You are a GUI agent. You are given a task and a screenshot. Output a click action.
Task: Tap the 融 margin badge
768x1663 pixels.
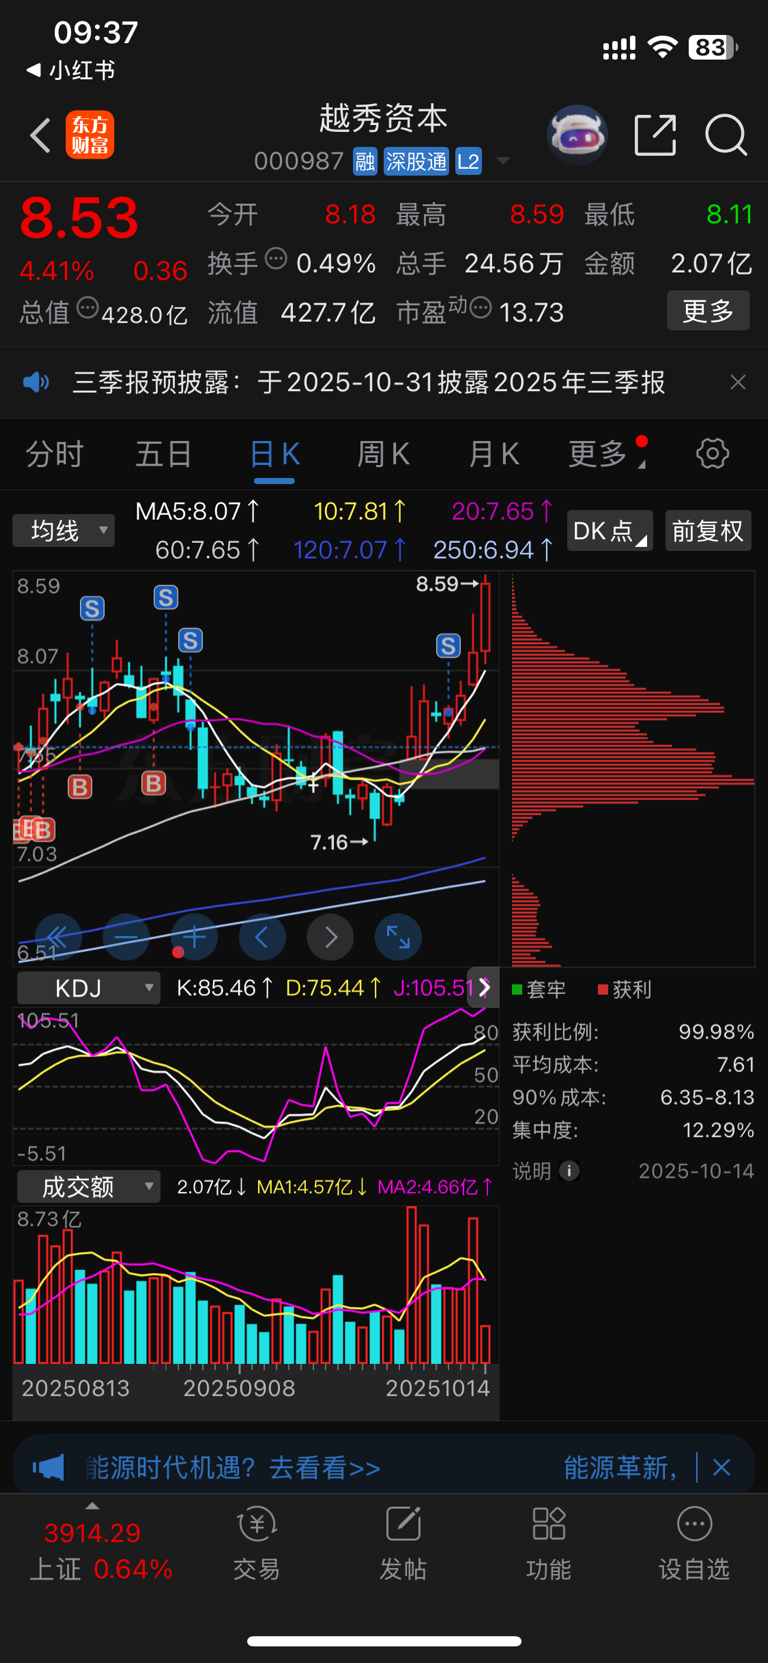point(365,162)
